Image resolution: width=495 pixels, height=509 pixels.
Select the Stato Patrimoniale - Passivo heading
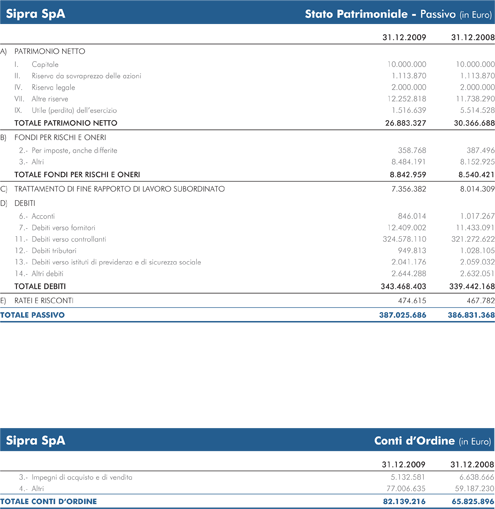click(380, 14)
